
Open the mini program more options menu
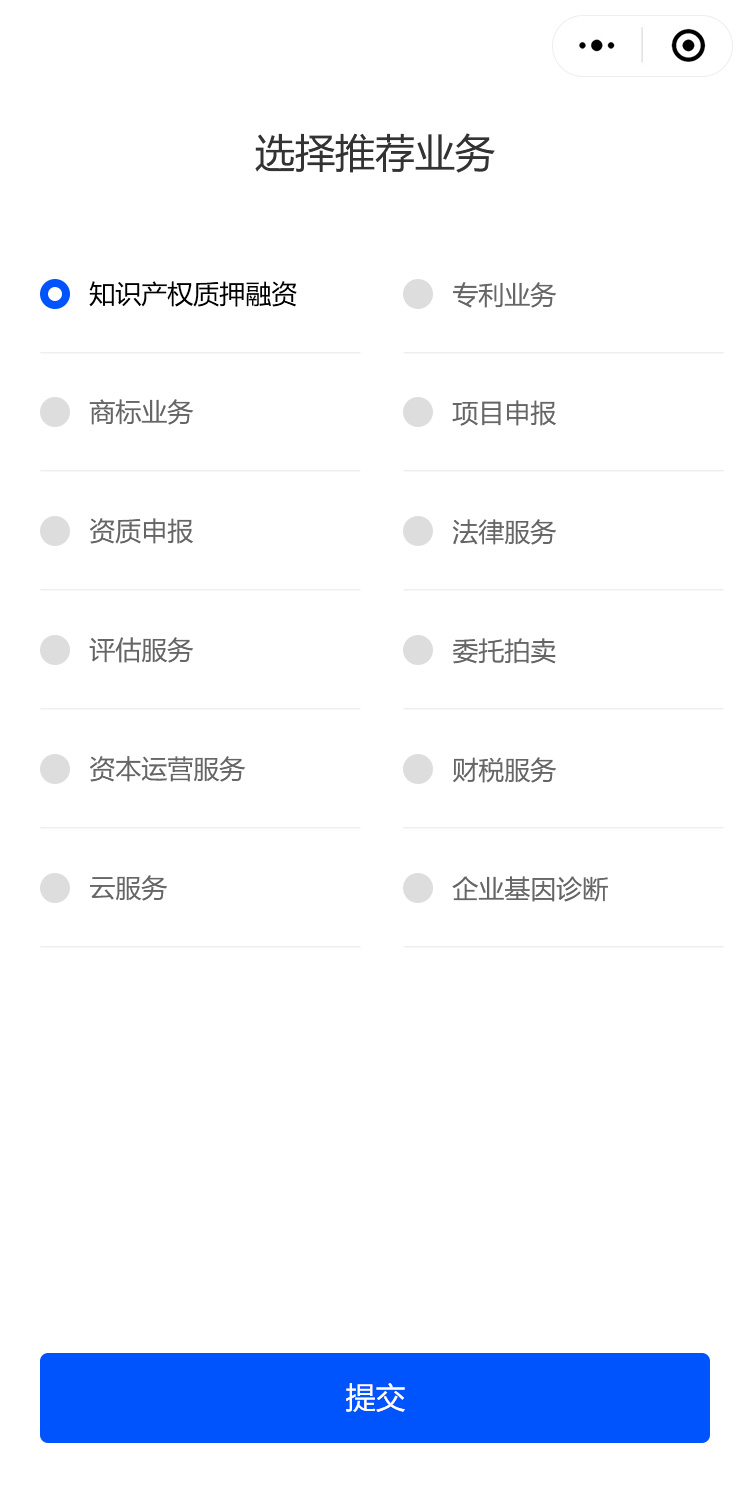pyautogui.click(x=597, y=46)
